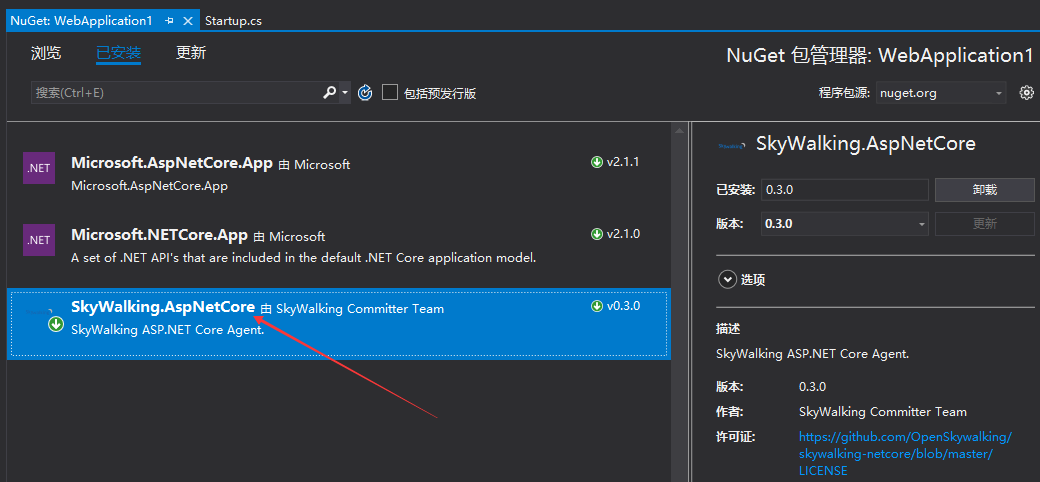Click the 更新 update button in details
The width and height of the screenshot is (1040, 482).
(984, 223)
